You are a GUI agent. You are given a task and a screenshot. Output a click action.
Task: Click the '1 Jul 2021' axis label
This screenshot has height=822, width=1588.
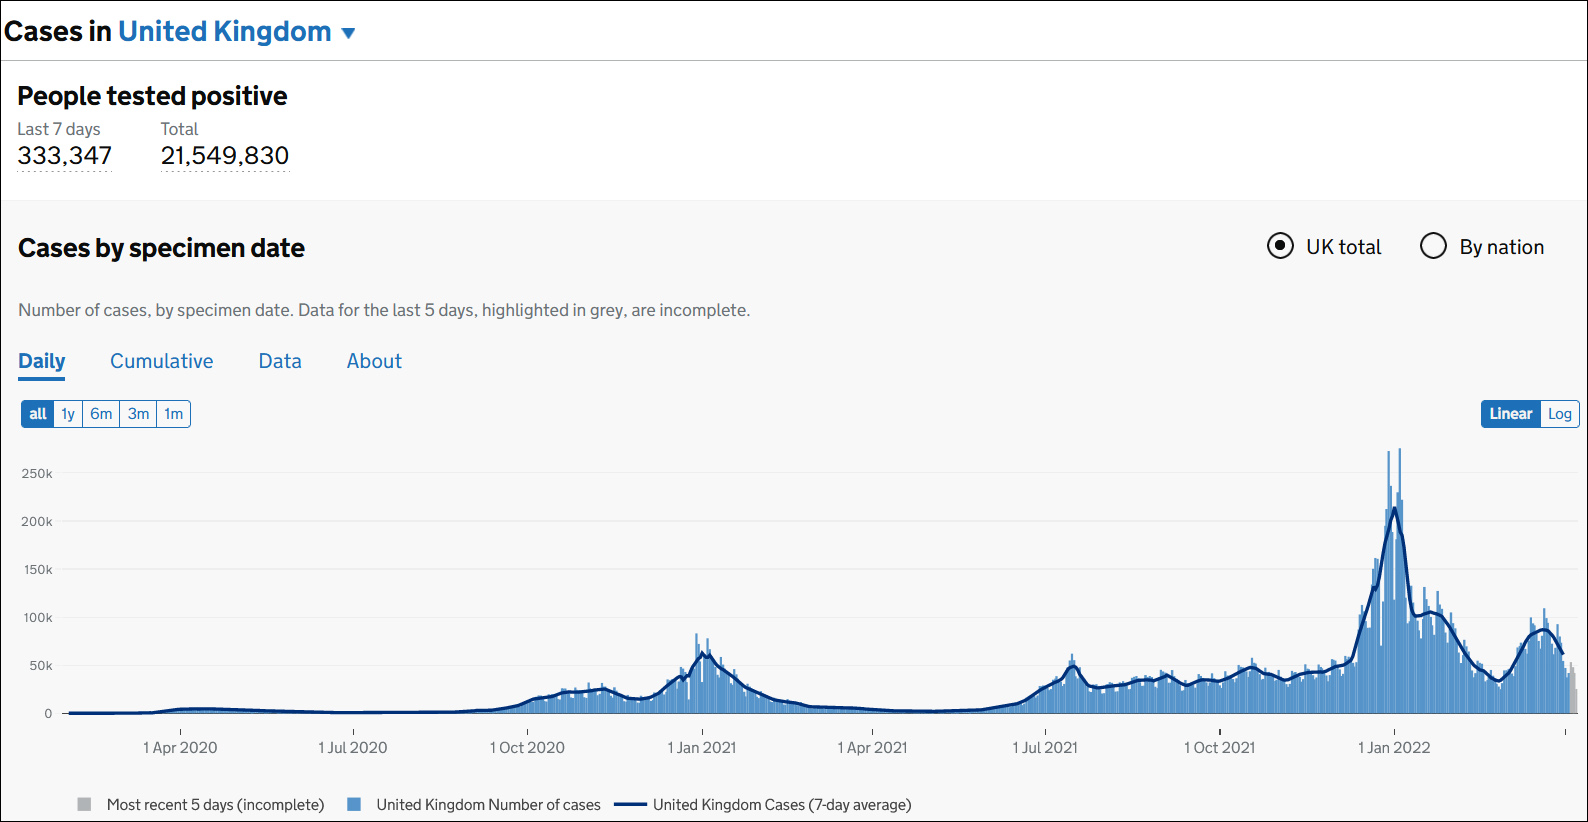coord(1045,748)
